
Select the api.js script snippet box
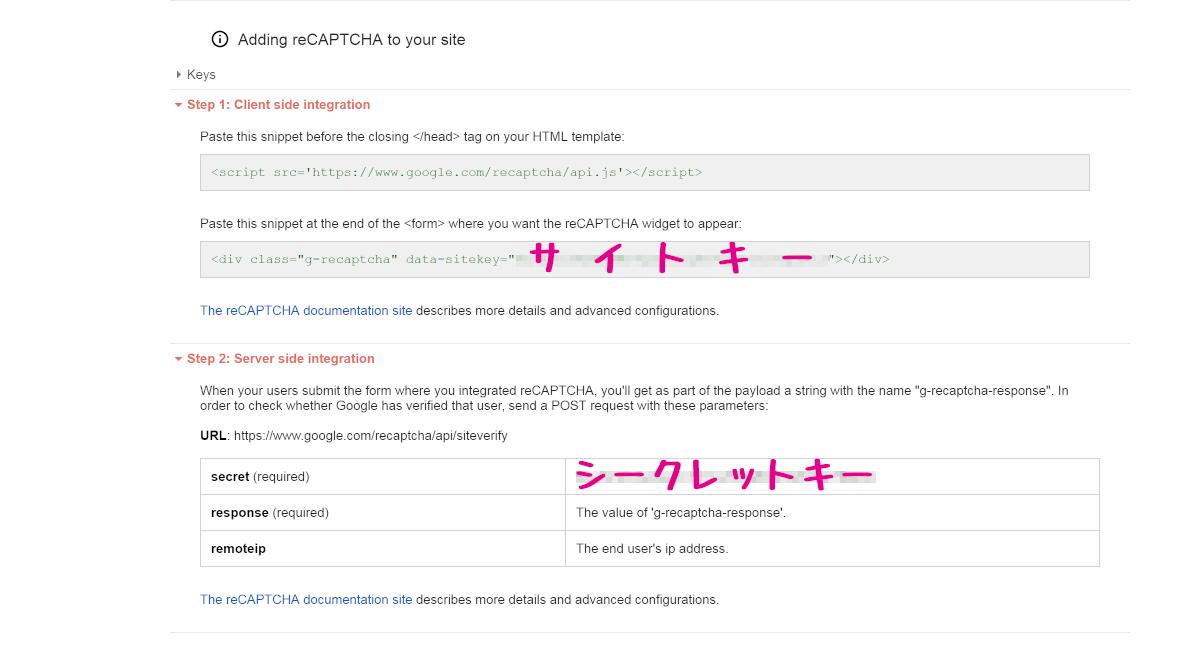(x=645, y=172)
